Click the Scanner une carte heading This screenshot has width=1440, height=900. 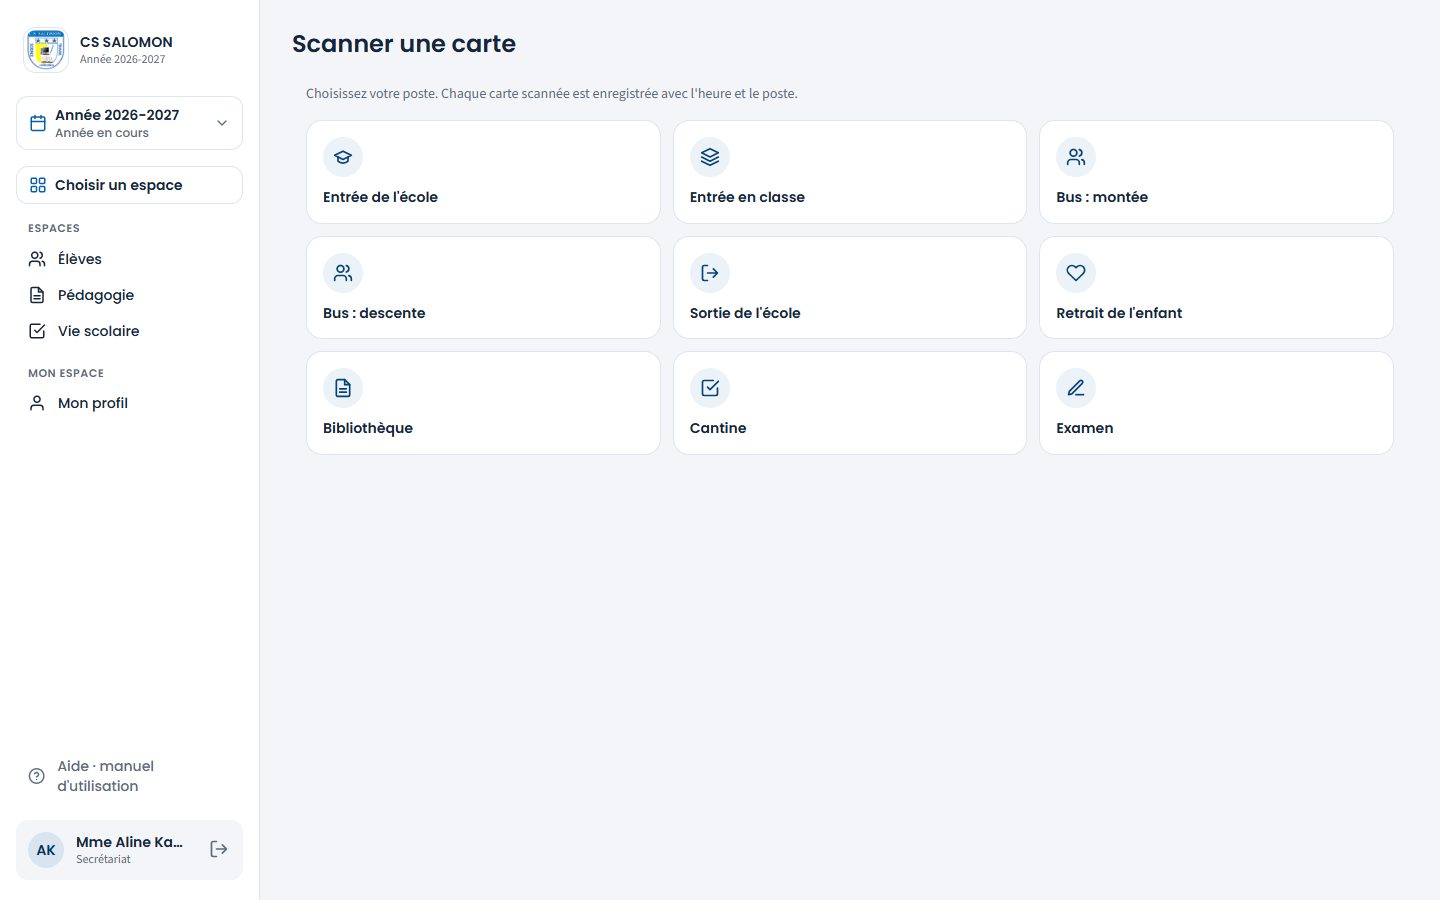pyautogui.click(x=404, y=44)
